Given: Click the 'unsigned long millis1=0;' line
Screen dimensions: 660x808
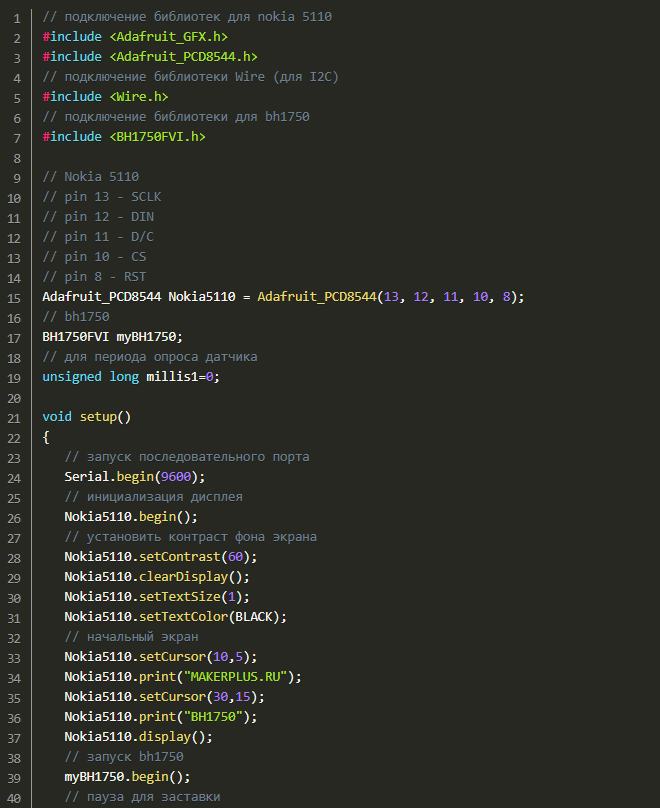Looking at the screenshot, I should click(131, 377).
